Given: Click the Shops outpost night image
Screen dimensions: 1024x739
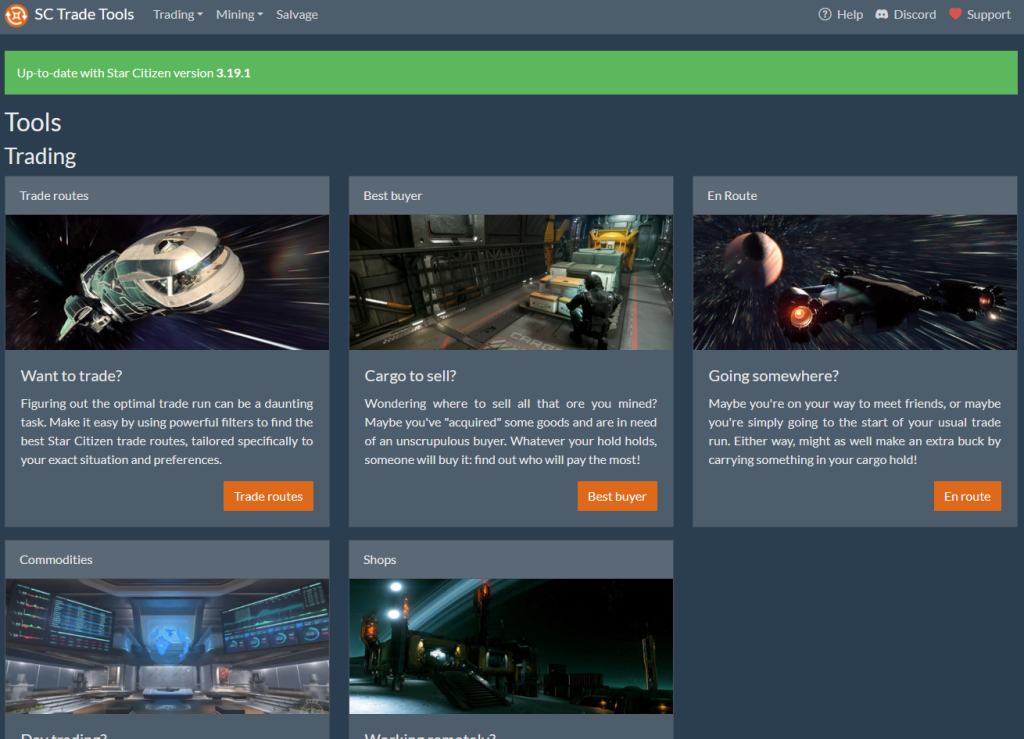Looking at the screenshot, I should click(511, 646).
